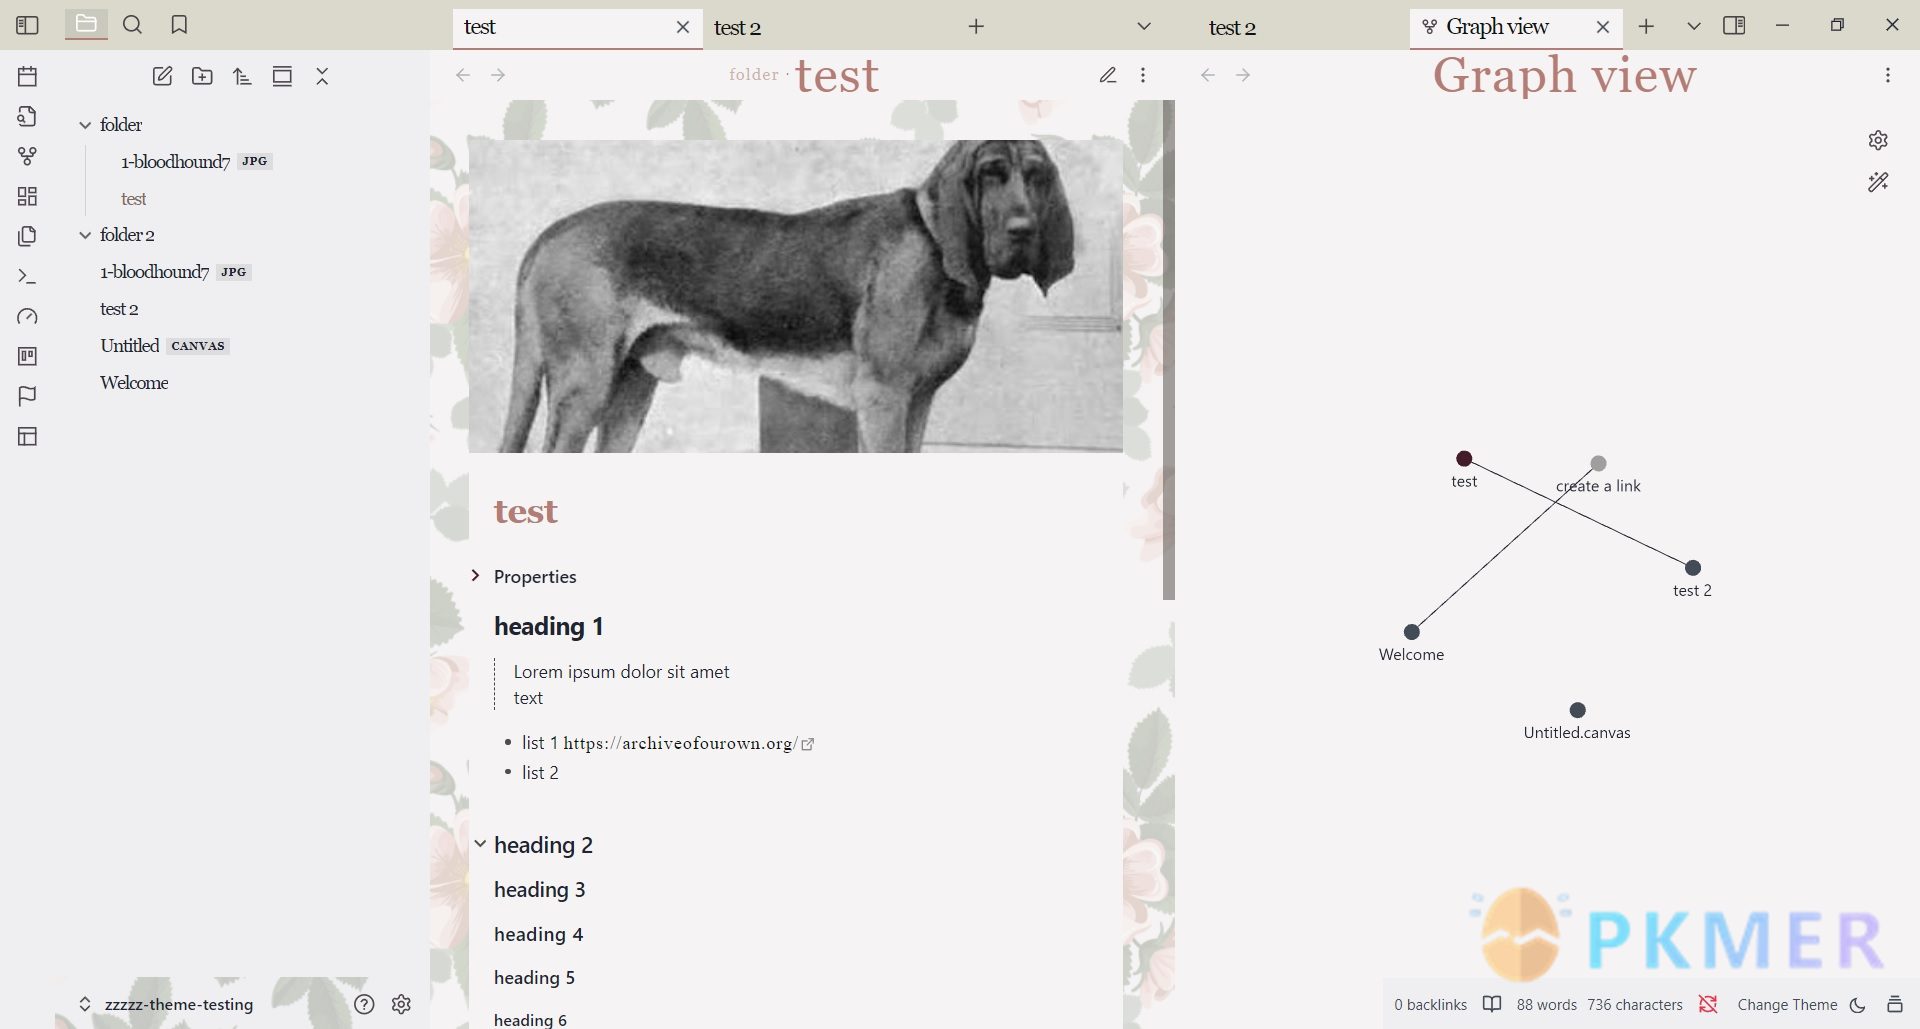Expand the Properties section
The width and height of the screenshot is (1920, 1029).
[x=476, y=576]
